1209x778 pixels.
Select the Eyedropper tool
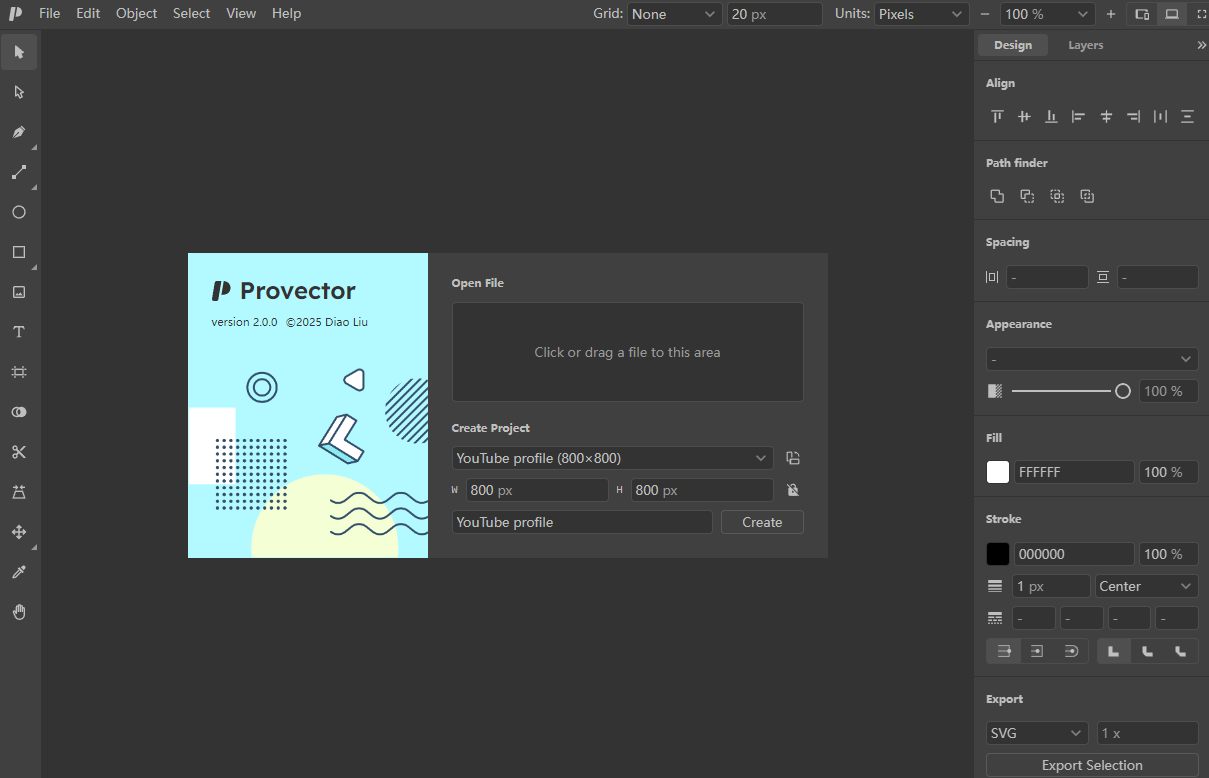(x=19, y=572)
